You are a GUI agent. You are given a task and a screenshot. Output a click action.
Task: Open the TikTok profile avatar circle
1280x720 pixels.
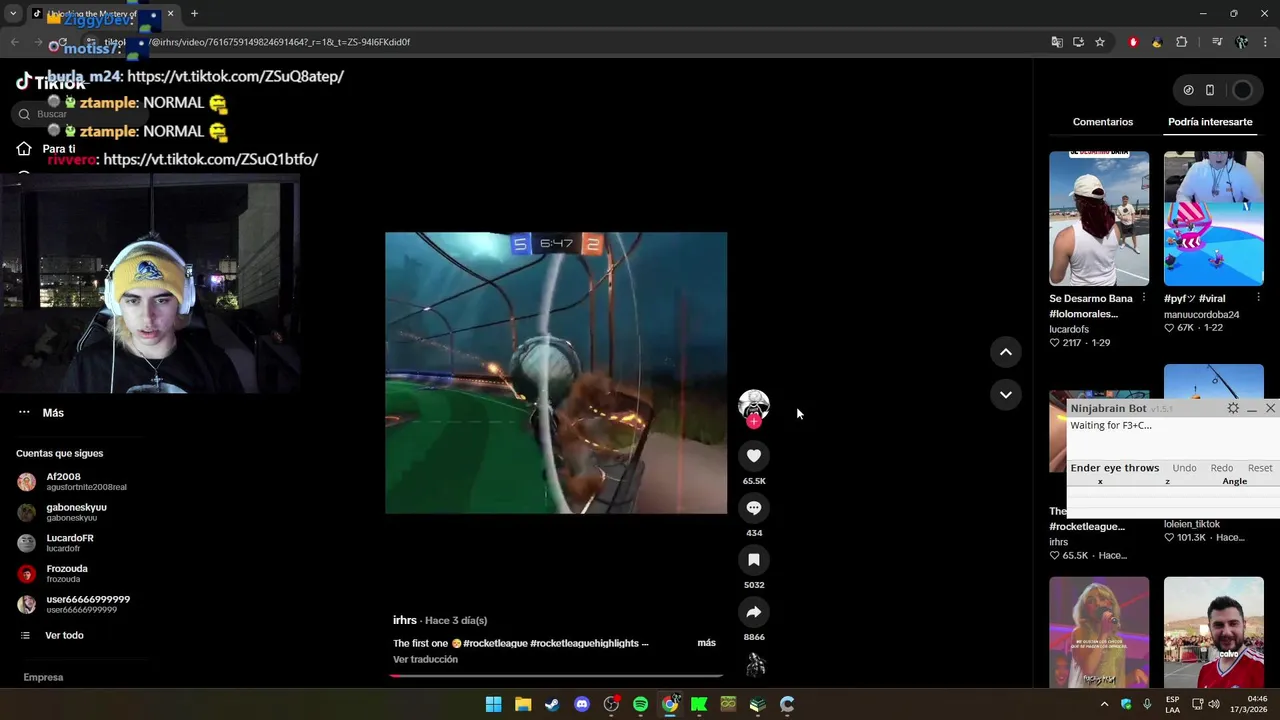[x=1242, y=90]
